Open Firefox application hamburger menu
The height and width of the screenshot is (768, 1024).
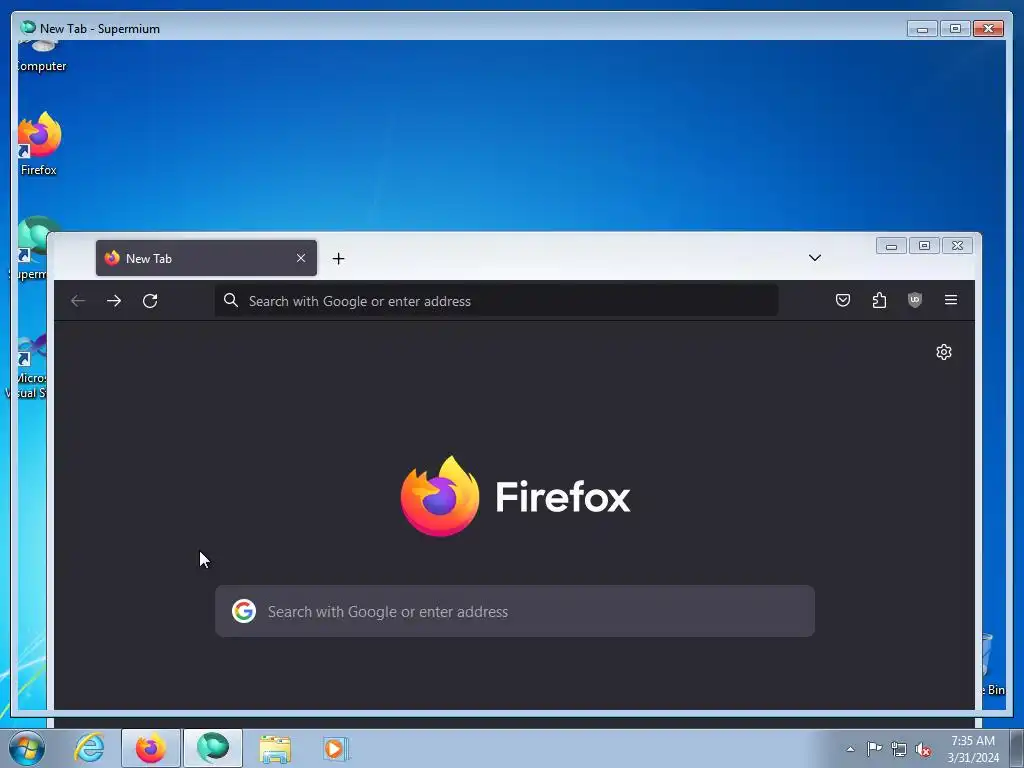tap(951, 300)
